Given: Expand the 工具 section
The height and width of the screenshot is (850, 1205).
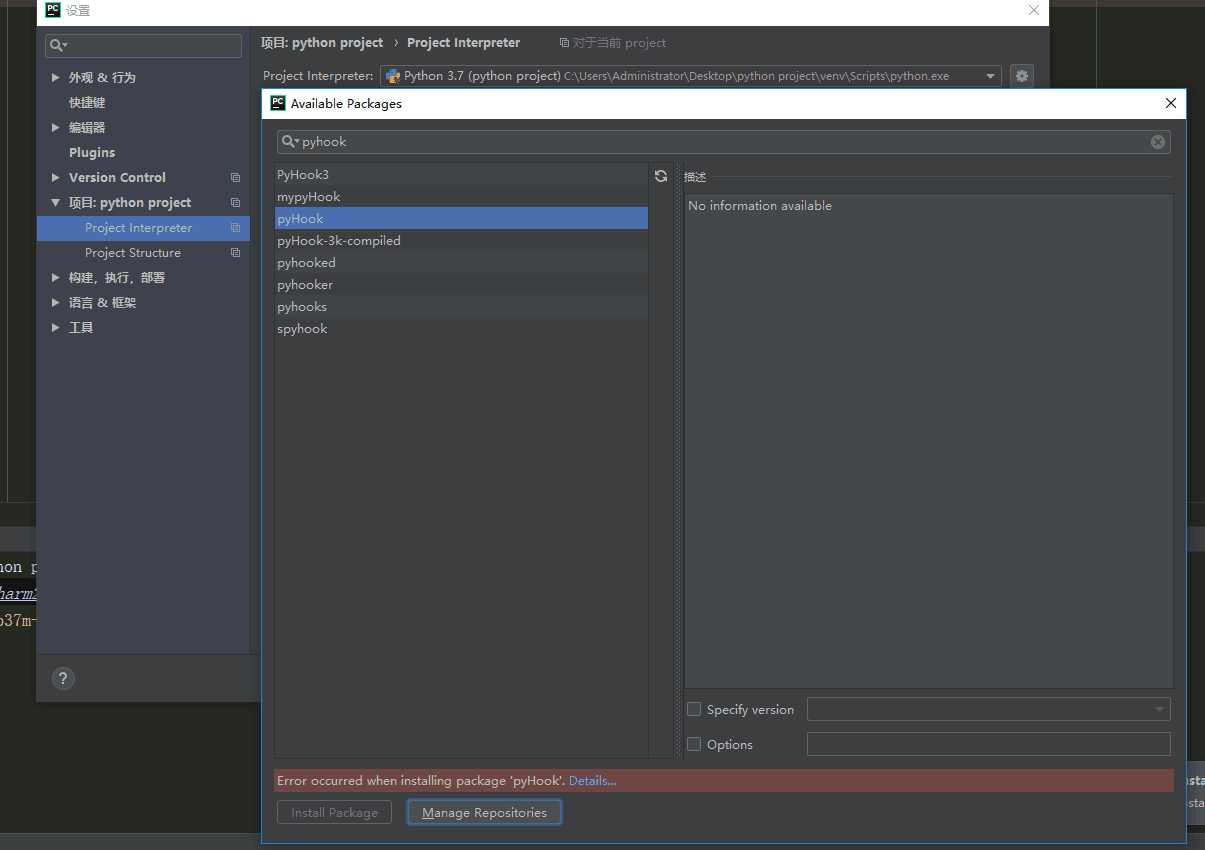Looking at the screenshot, I should [x=55, y=327].
